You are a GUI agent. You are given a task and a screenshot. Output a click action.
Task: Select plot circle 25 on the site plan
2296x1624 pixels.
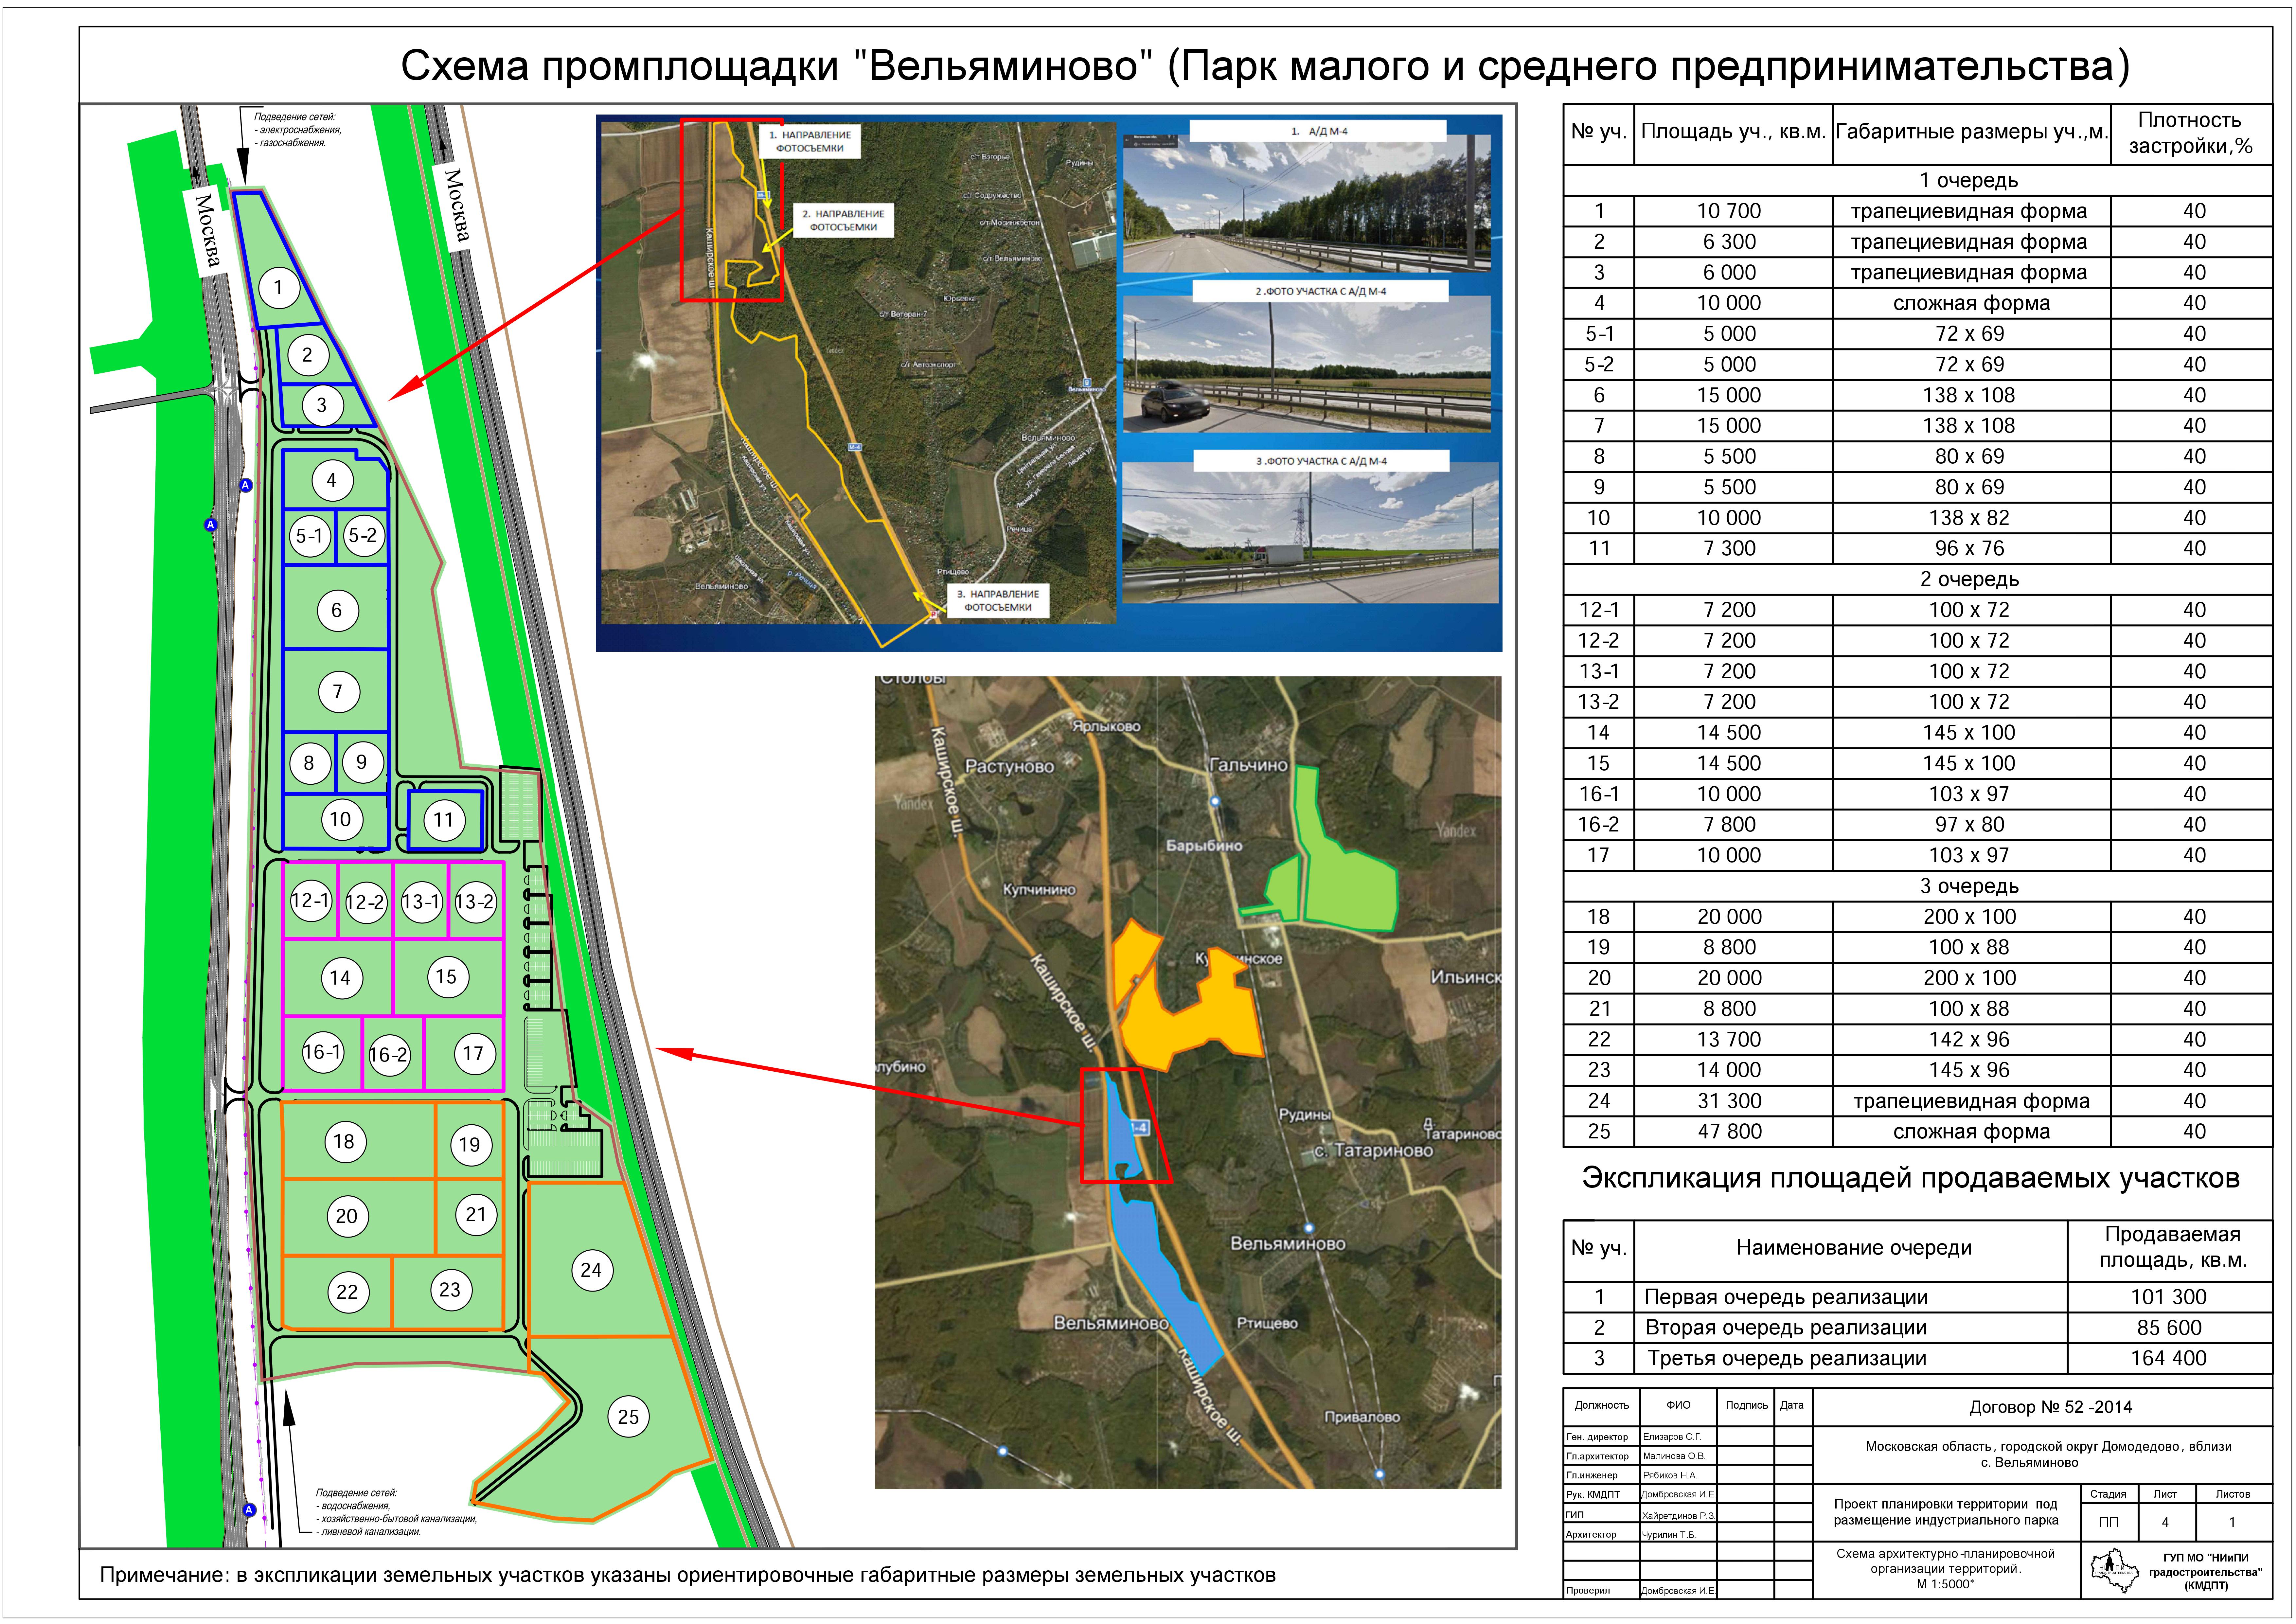[x=628, y=1417]
